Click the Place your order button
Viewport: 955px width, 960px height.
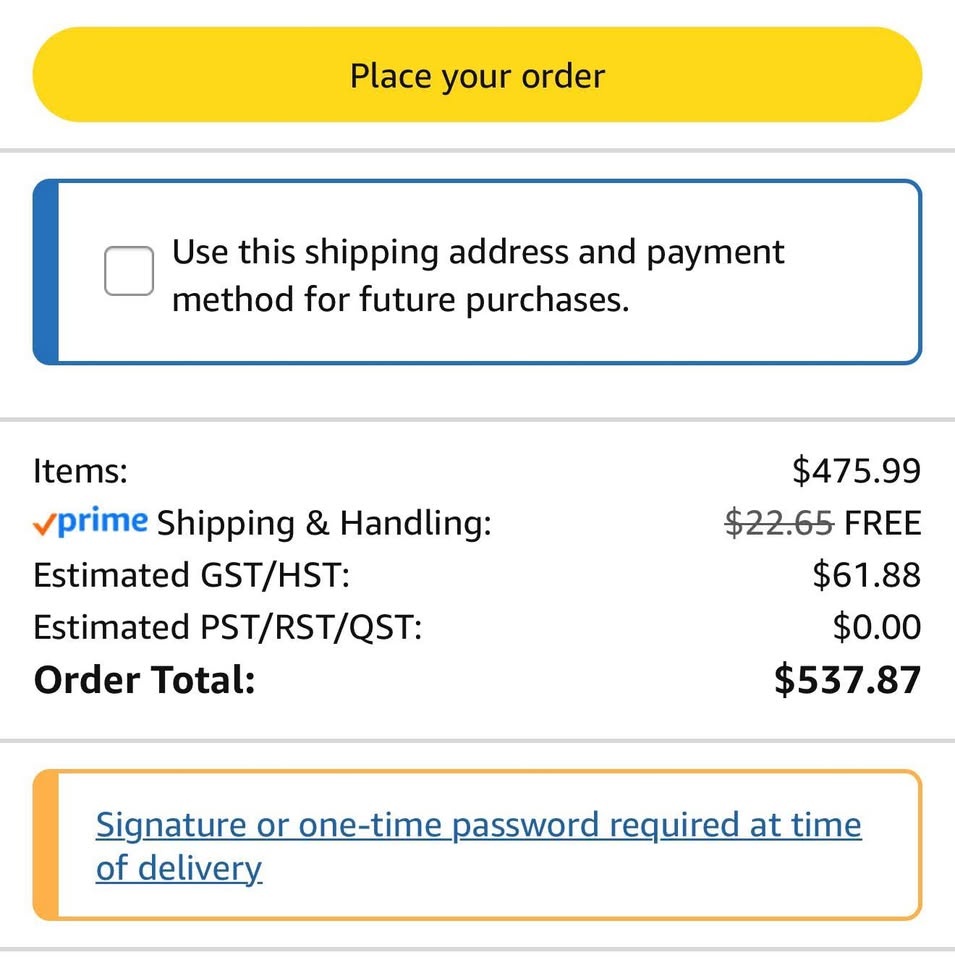coord(477,75)
